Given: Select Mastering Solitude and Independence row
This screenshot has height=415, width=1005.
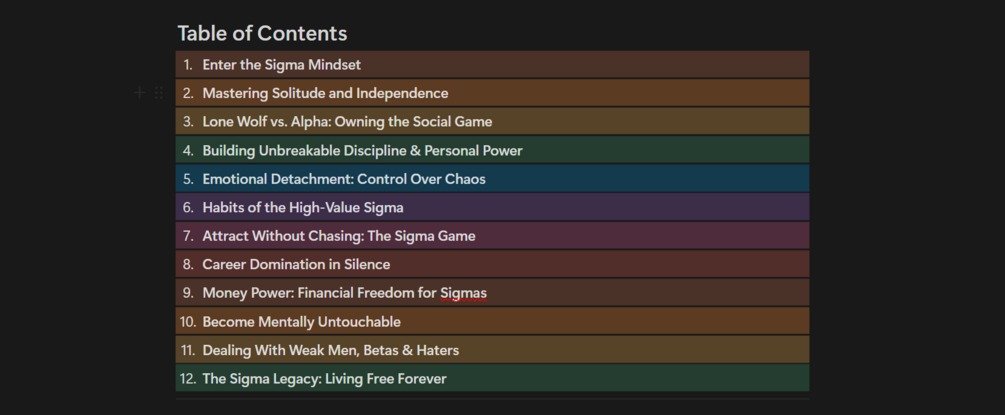Looking at the screenshot, I should tap(325, 93).
